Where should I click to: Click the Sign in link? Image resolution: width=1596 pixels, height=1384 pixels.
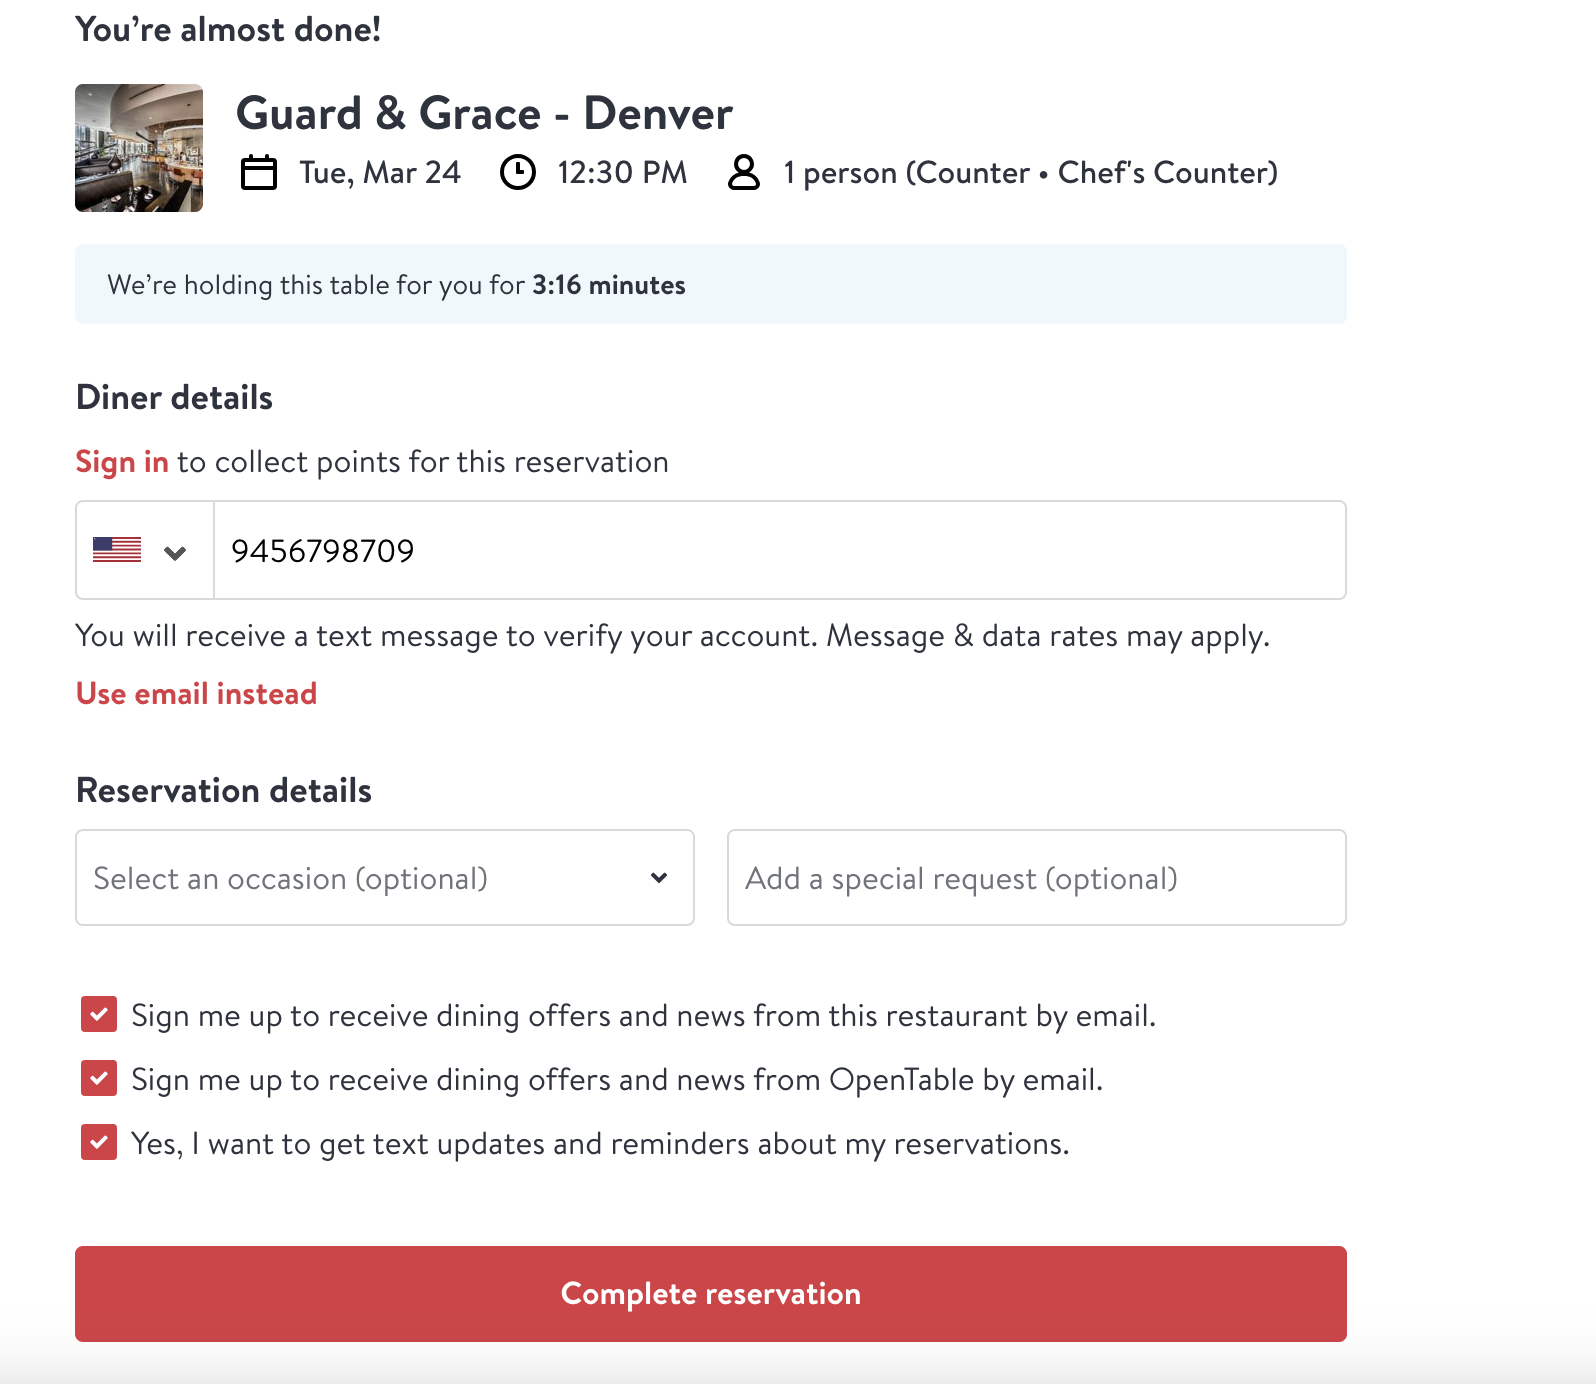[122, 462]
